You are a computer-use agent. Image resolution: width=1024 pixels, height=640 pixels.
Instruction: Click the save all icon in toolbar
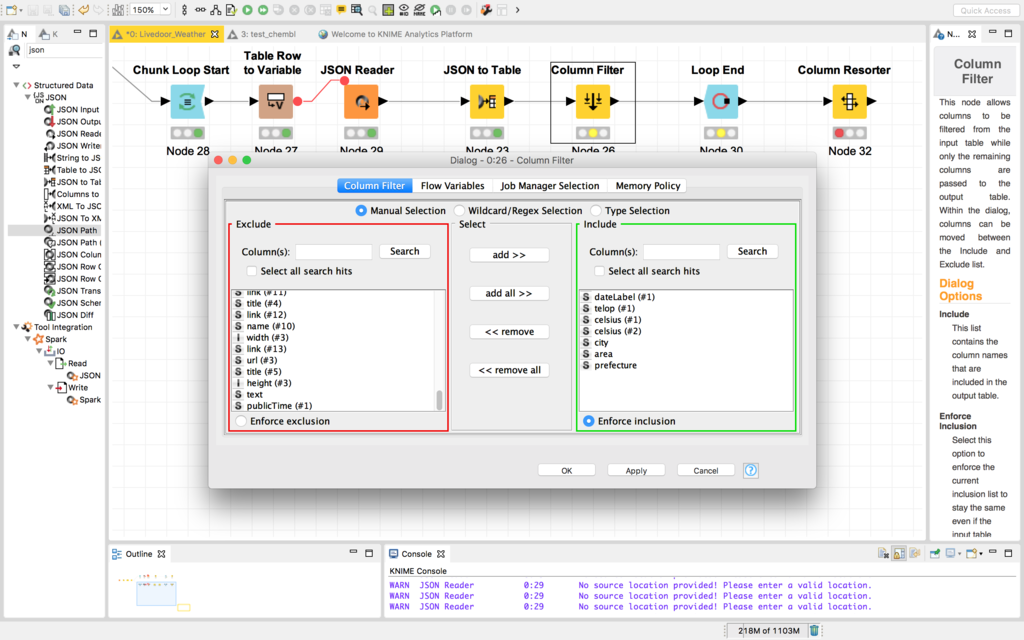click(x=64, y=10)
